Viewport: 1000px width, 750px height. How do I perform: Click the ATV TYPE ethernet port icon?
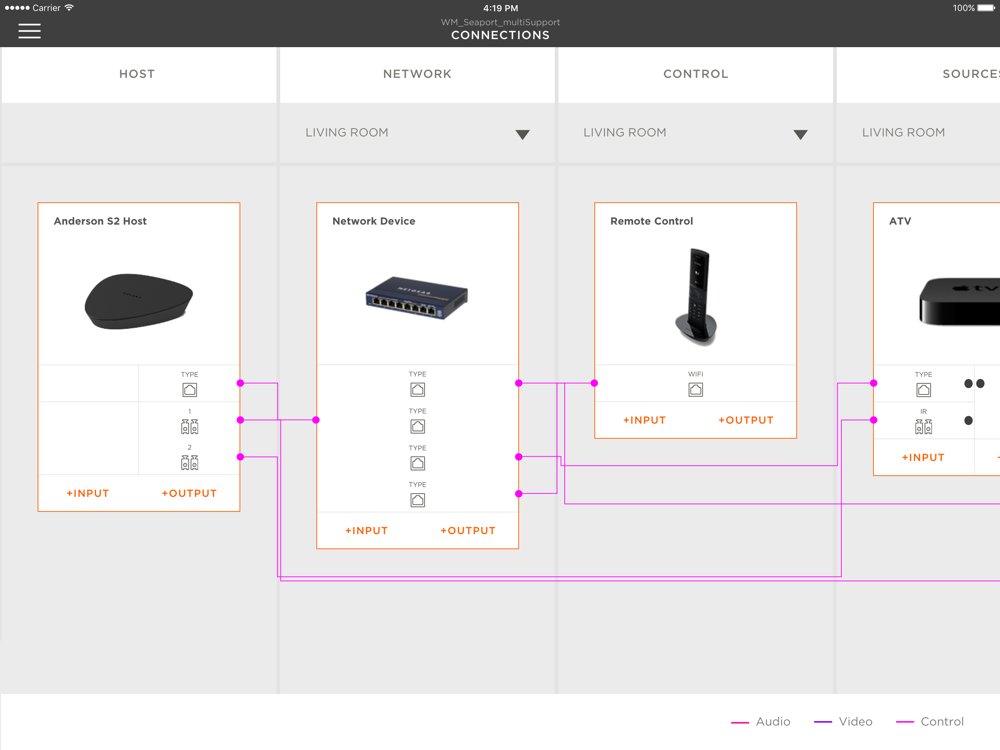[923, 390]
